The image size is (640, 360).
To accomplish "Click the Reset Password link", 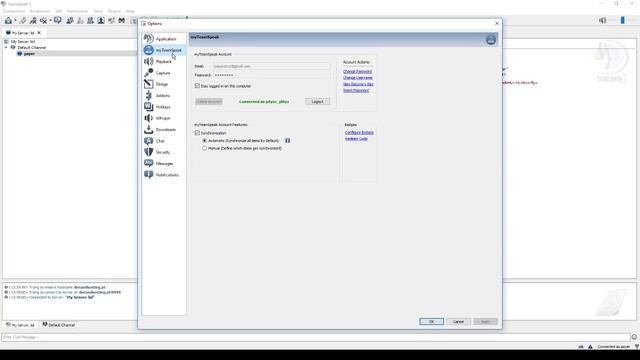I will click(356, 90).
